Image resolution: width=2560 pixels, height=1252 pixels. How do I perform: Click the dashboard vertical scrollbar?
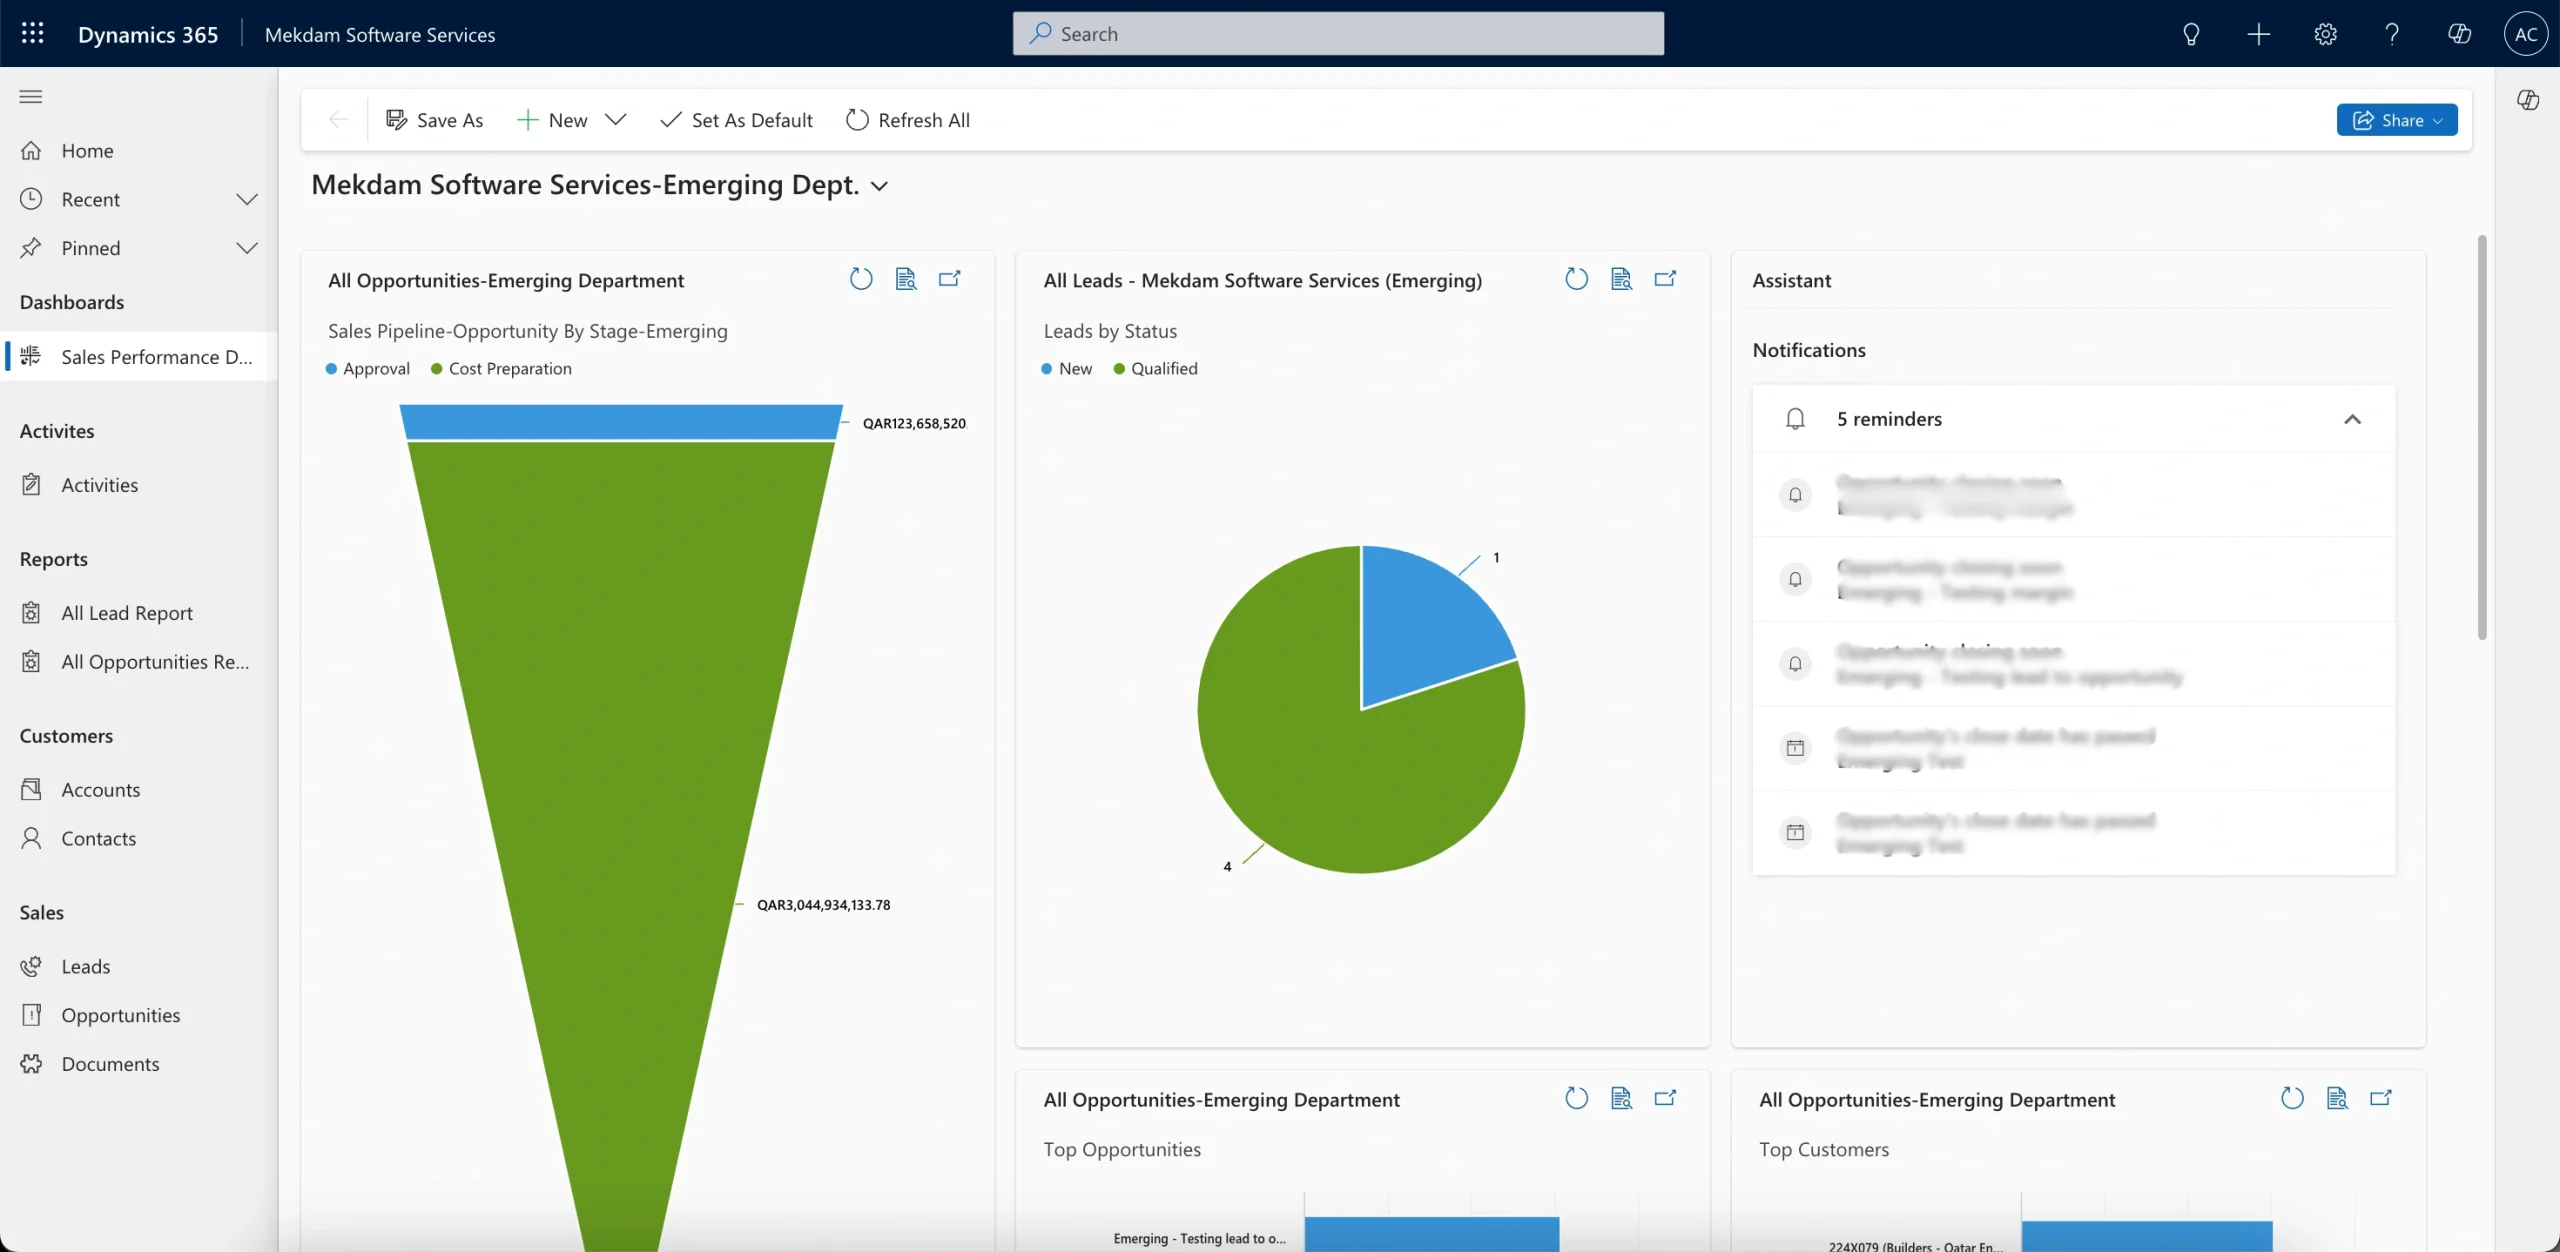[2482, 437]
